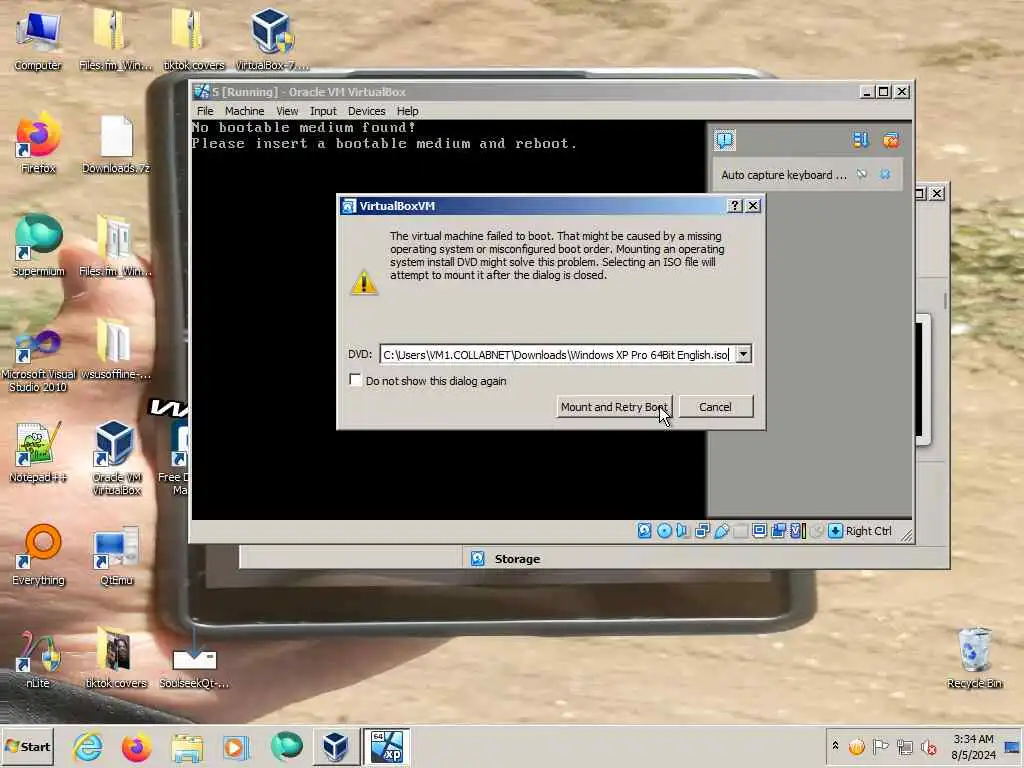The height and width of the screenshot is (768, 1024).
Task: Open the Help menu
Action: (x=408, y=111)
